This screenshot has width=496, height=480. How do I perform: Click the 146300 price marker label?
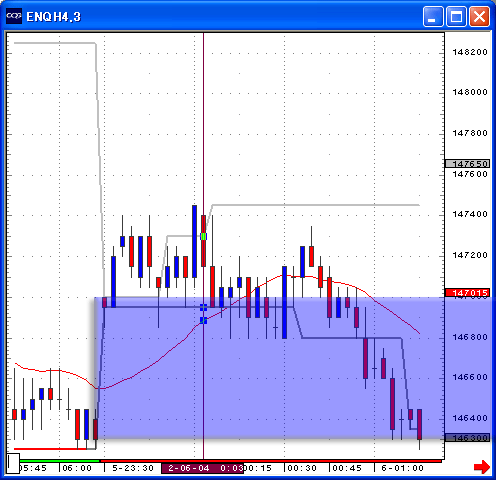467,438
